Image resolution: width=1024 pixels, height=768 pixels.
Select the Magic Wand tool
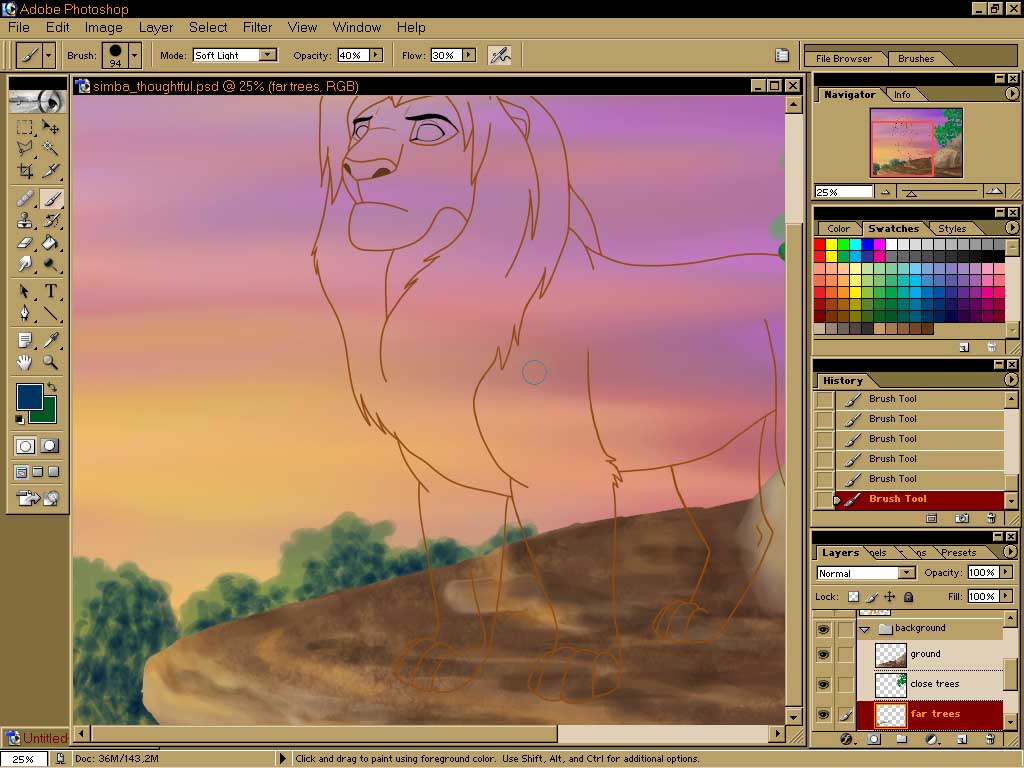tap(50, 149)
